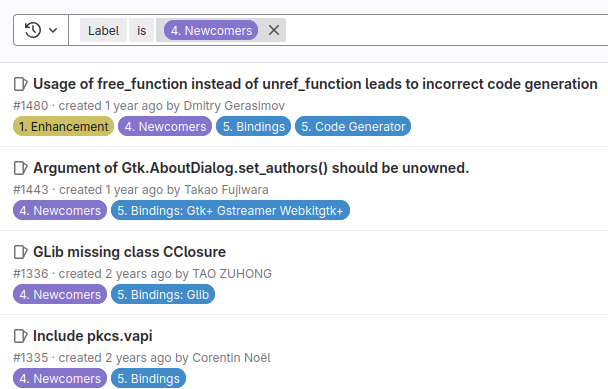
Task: Click the issue icon beside Include pkcs.vapi
Action: 21,336
